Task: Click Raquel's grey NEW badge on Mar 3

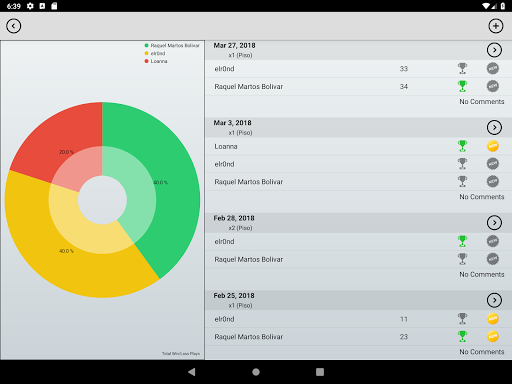Action: [493, 181]
